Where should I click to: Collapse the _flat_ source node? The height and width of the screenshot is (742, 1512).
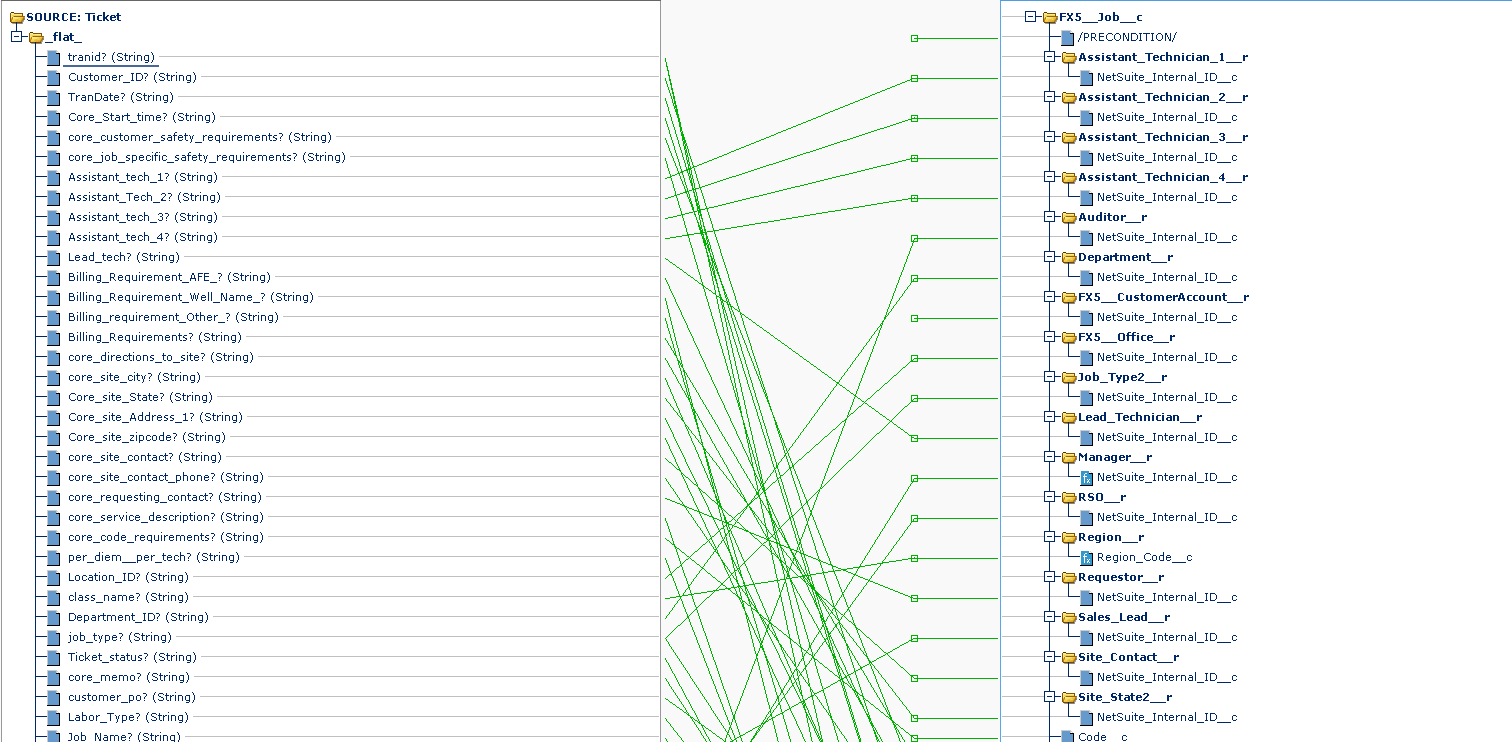coord(16,37)
